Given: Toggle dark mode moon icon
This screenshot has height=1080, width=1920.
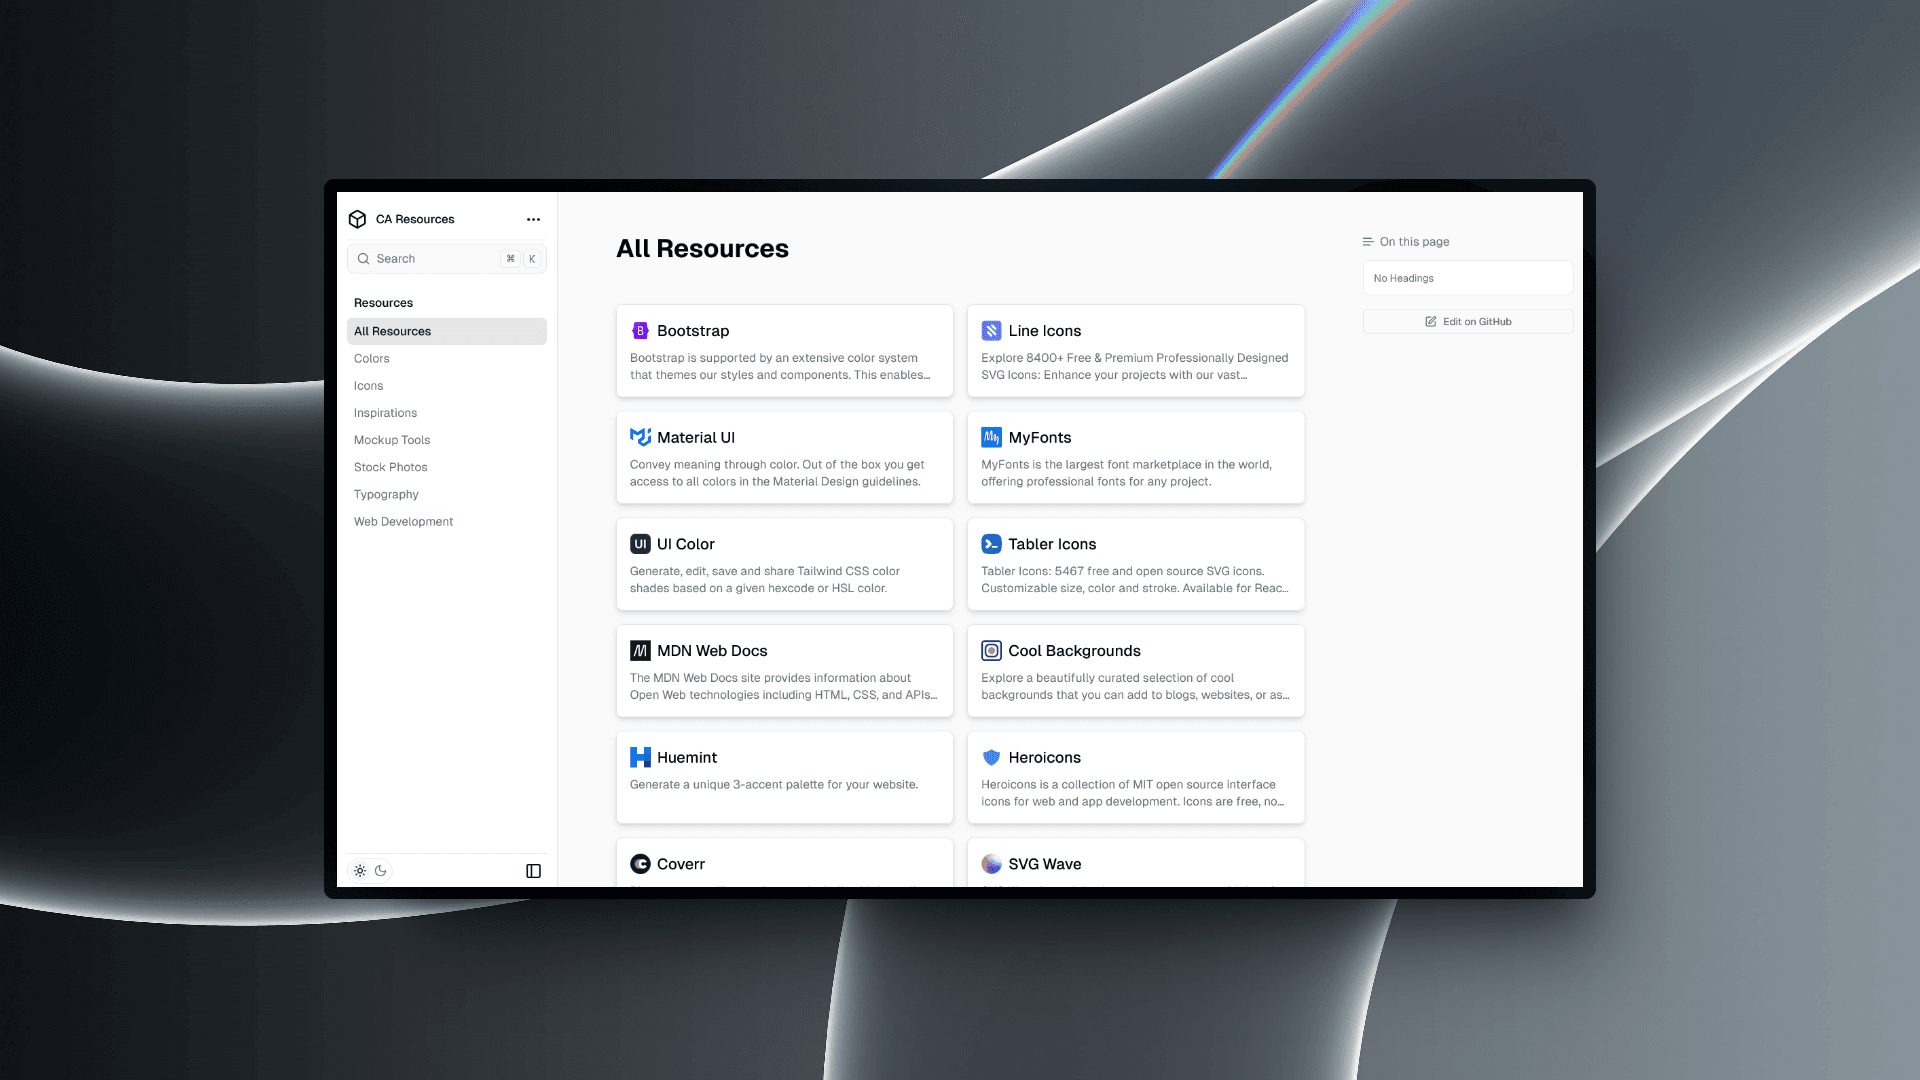Looking at the screenshot, I should (380, 869).
